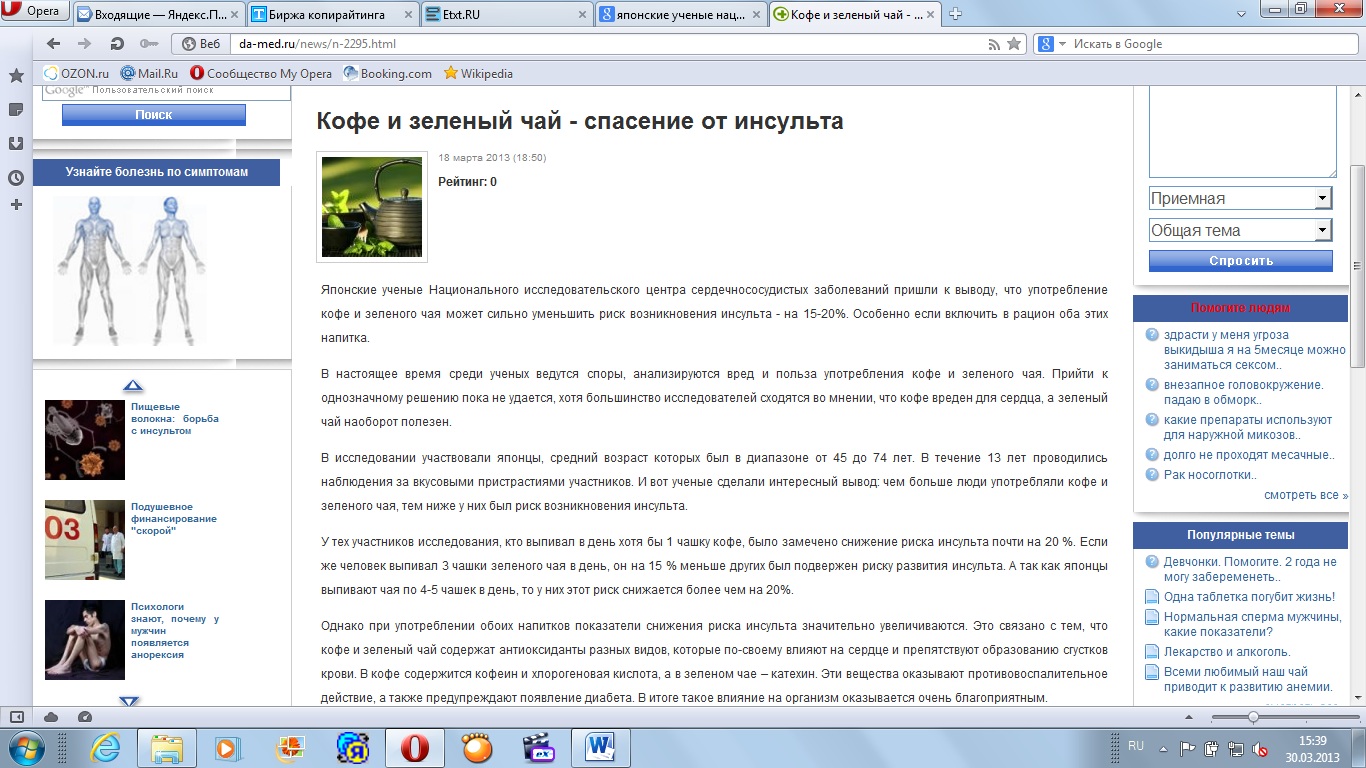1366x768 pixels.
Task: Go back with the back arrow
Action: tap(54, 44)
